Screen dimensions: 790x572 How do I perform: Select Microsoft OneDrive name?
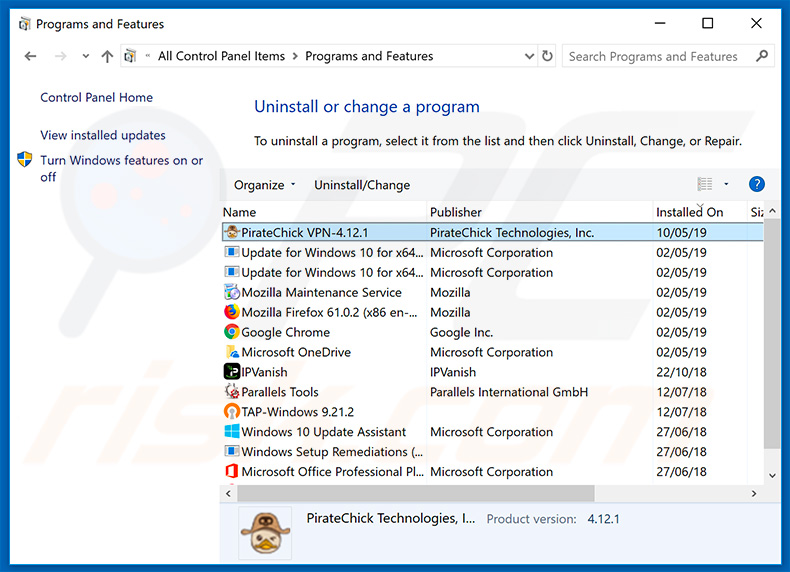[296, 352]
